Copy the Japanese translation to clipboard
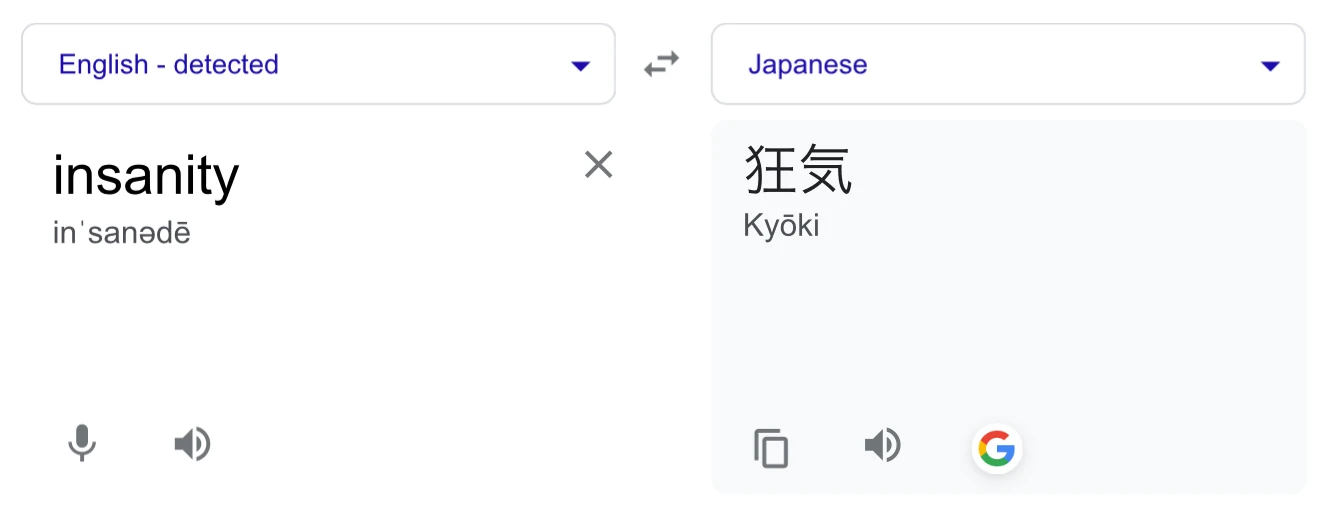This screenshot has height=524, width=1340. (x=771, y=448)
